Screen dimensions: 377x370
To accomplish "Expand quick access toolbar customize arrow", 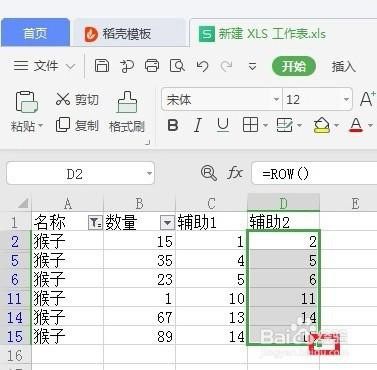I will point(253,66).
